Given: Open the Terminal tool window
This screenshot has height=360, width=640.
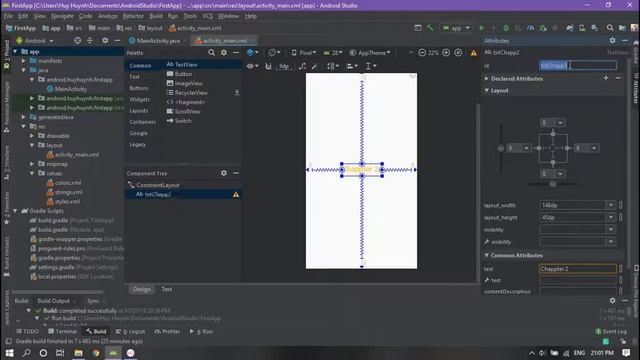Looking at the screenshot, I should coord(62,331).
